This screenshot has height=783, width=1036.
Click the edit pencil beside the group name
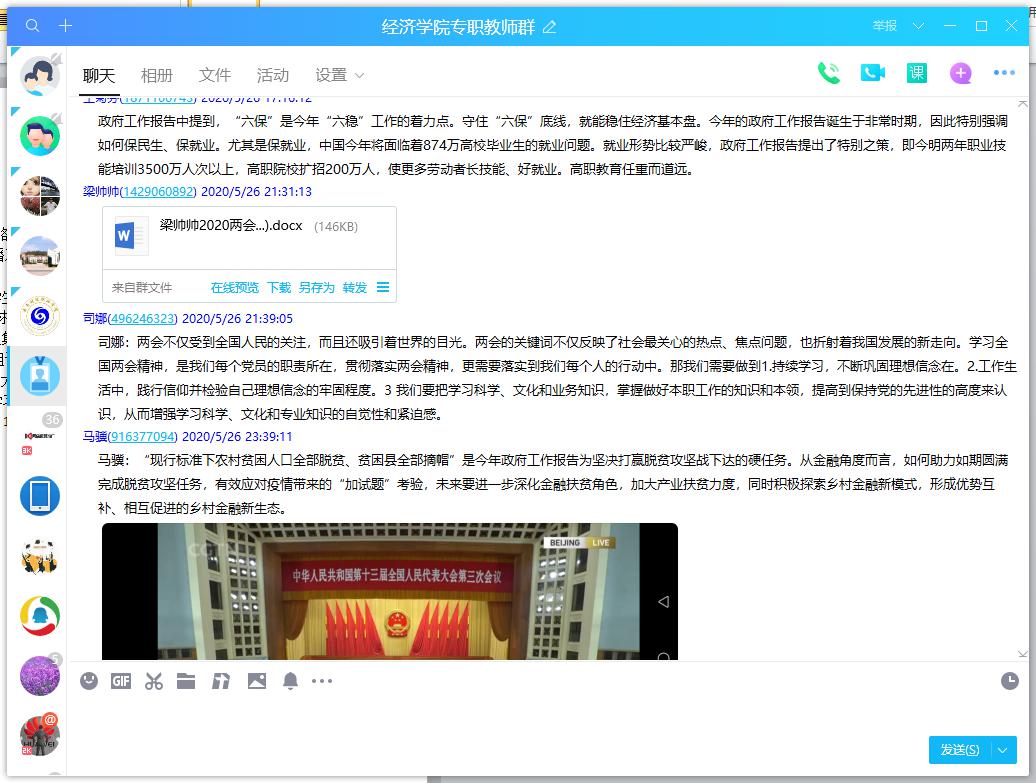[x=549, y=27]
